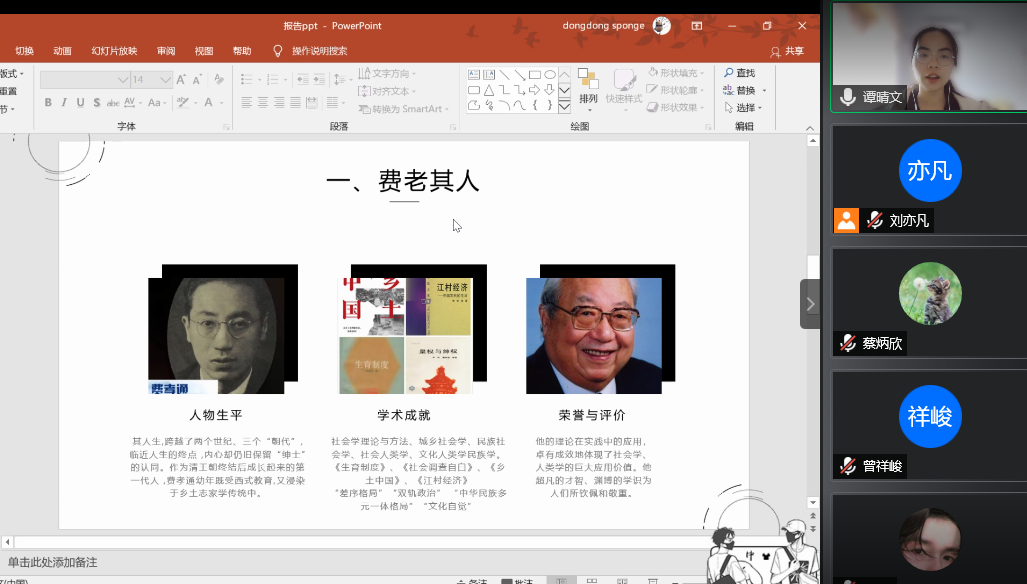Viewport: 1027px width, 584px height.
Task: Open the 帮助 help tab
Action: coord(242,51)
